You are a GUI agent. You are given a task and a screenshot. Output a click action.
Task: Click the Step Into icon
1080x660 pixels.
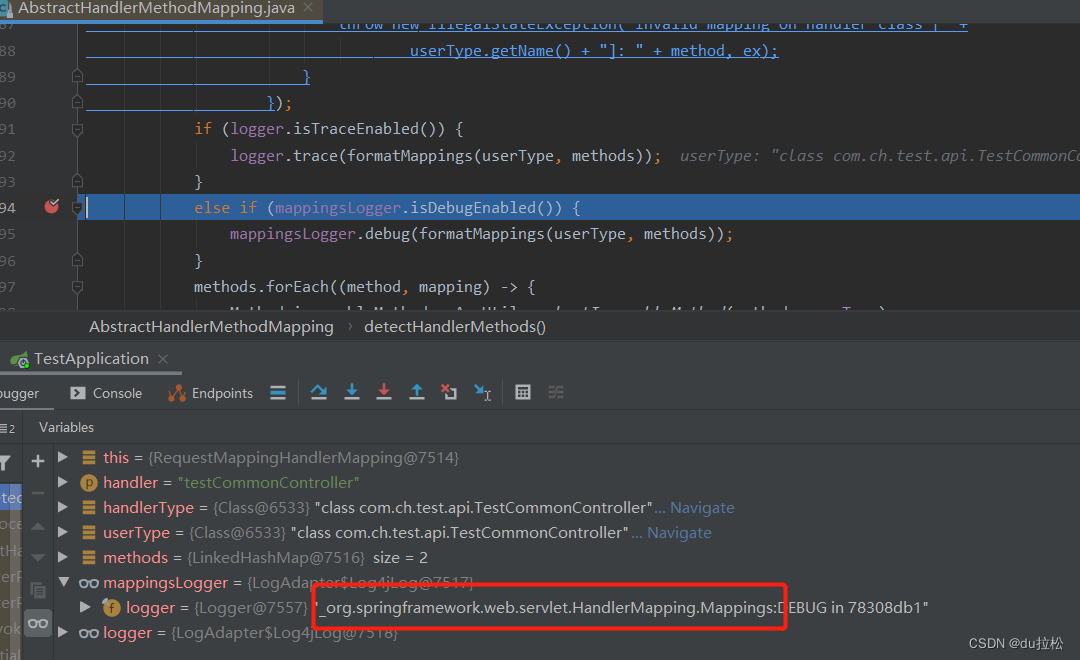pos(352,392)
